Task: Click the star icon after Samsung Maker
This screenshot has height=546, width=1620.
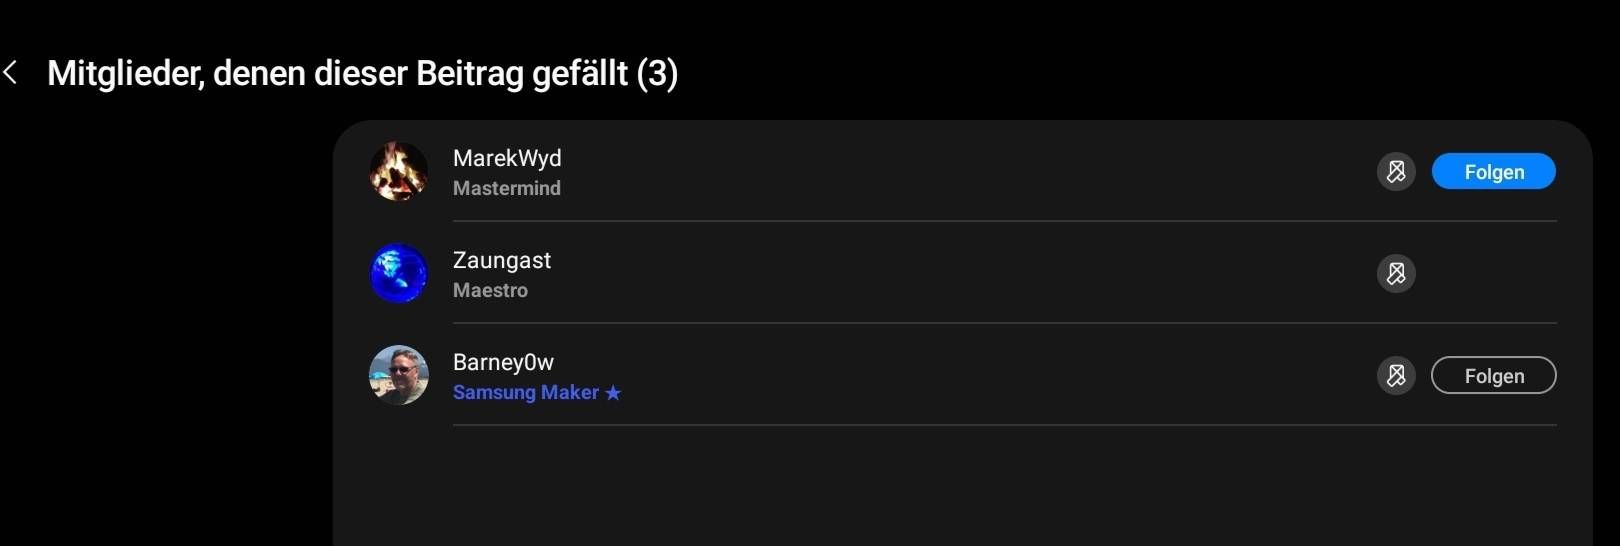Action: [613, 393]
